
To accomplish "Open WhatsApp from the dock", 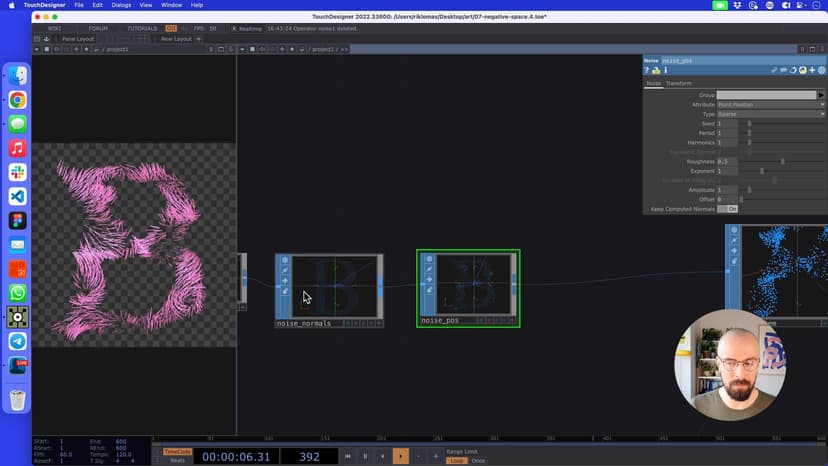I will tap(18, 292).
